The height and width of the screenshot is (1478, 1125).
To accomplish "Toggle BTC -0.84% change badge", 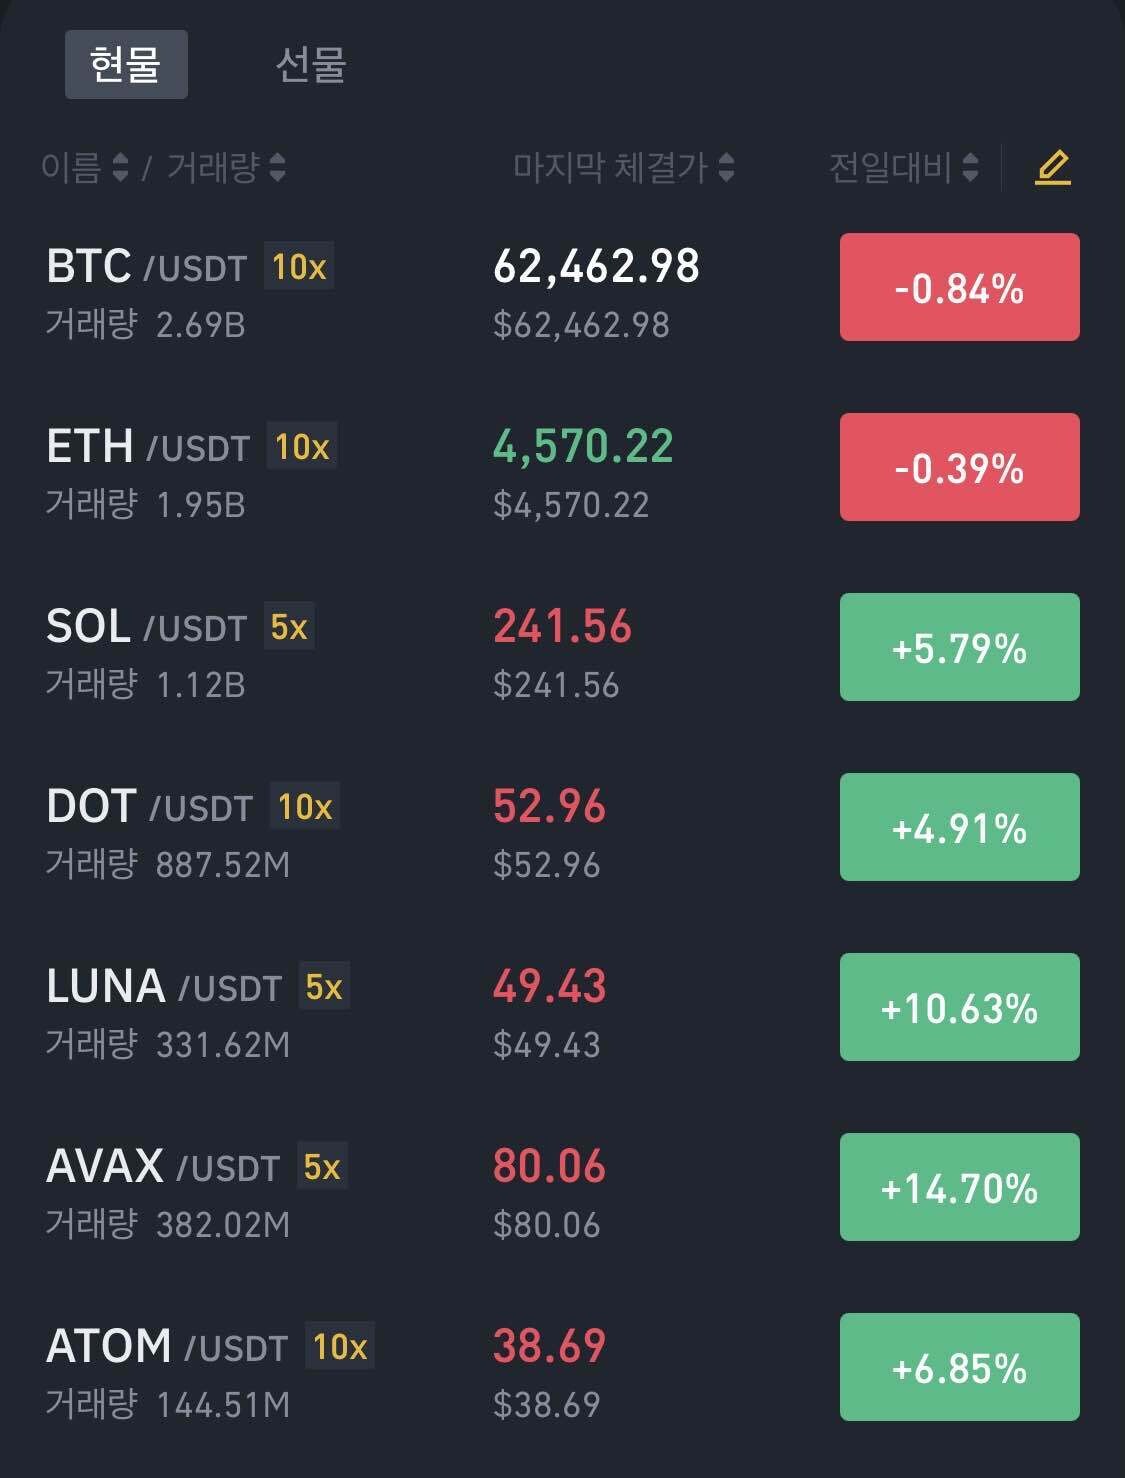I will pyautogui.click(x=959, y=288).
